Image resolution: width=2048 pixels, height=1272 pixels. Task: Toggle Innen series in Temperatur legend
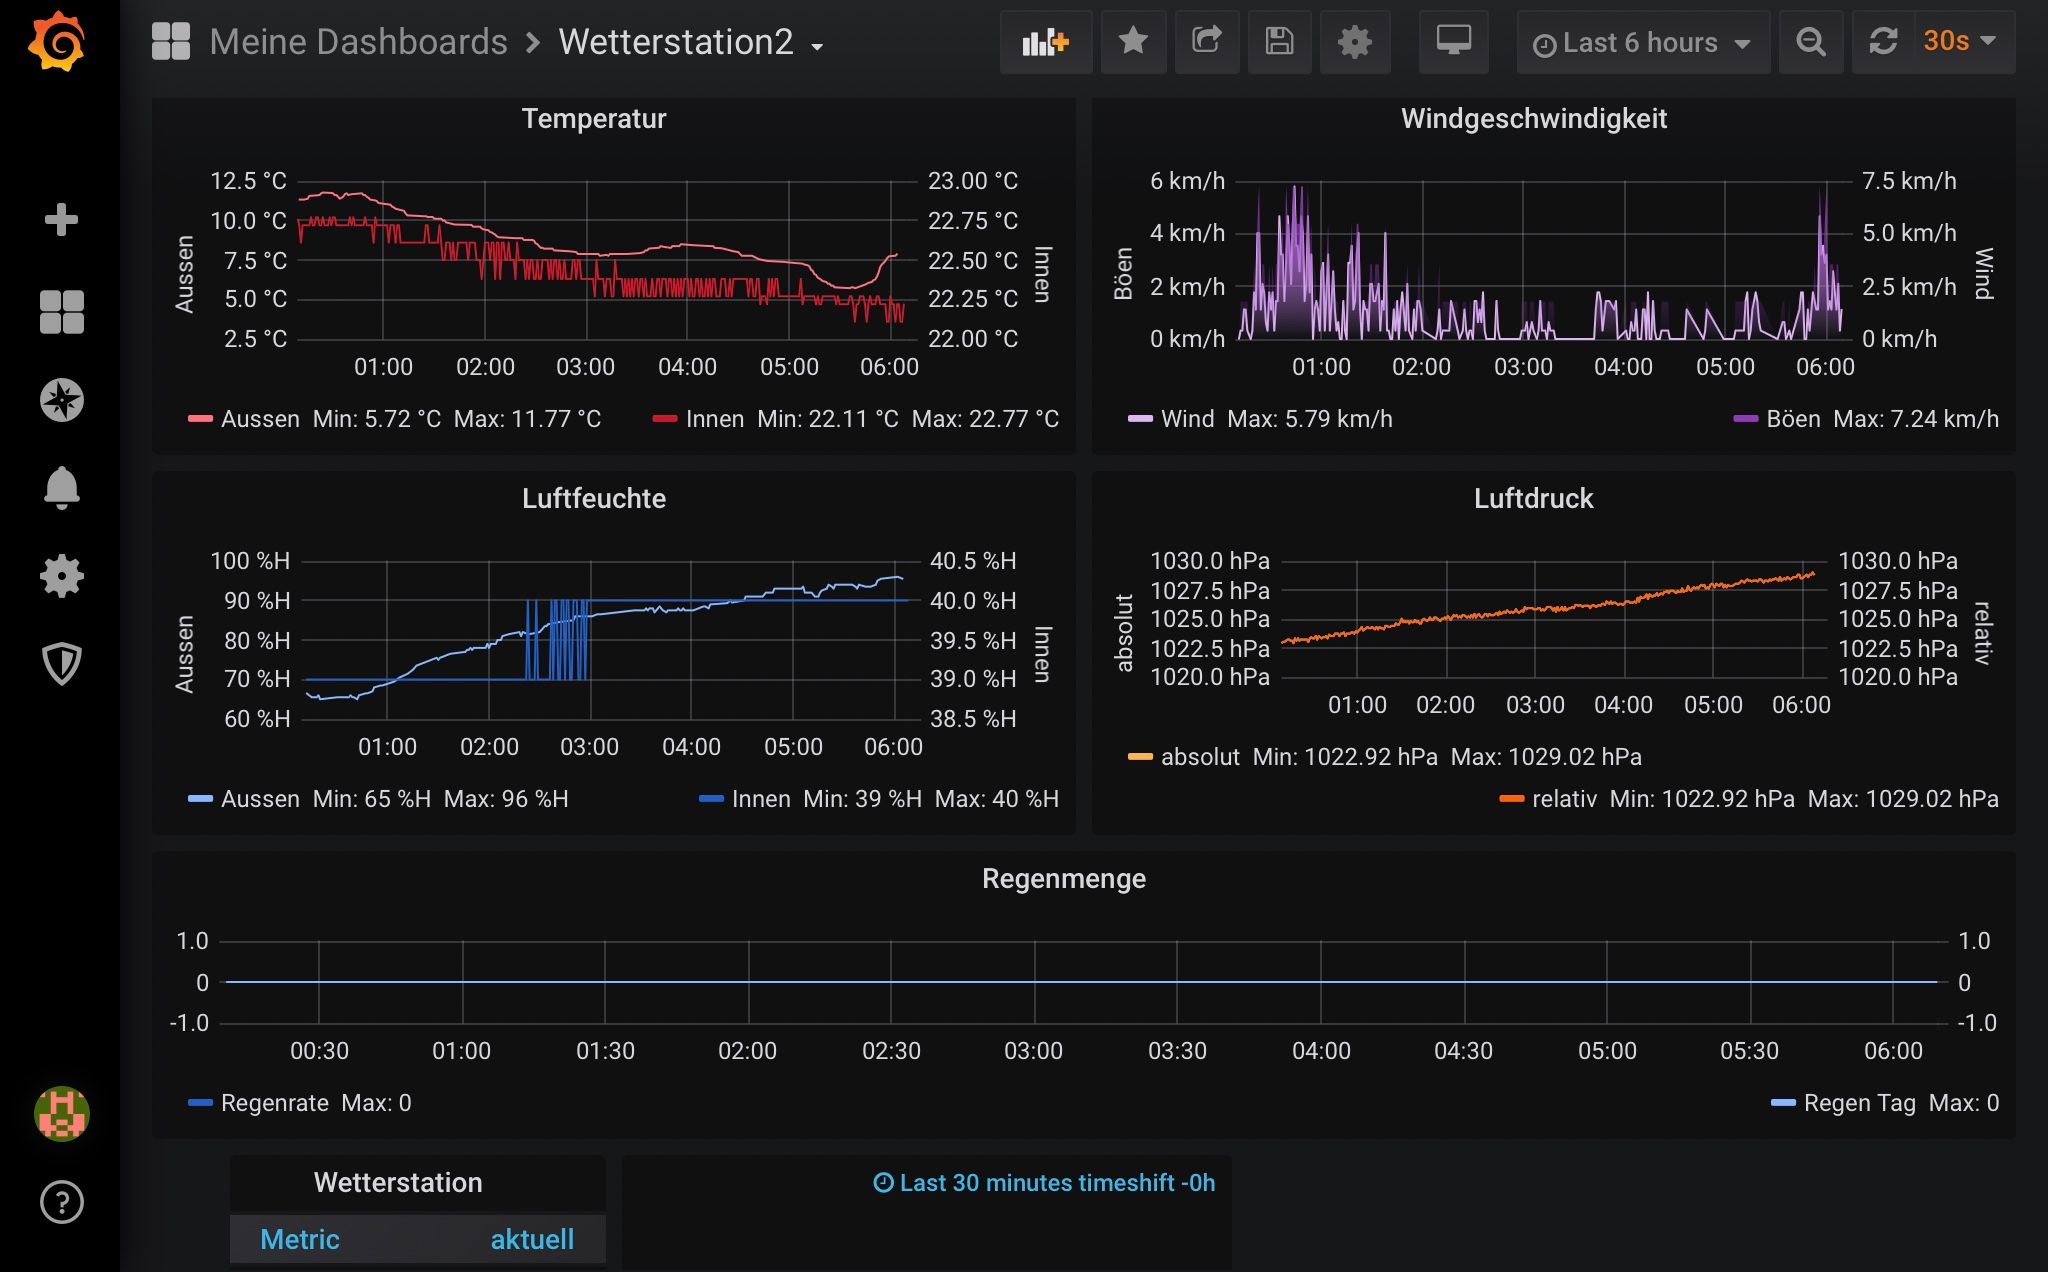pyautogui.click(x=714, y=419)
